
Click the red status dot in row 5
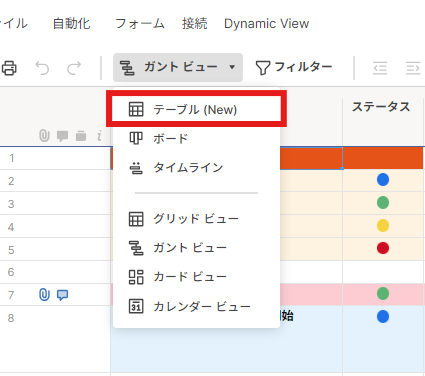coord(383,248)
